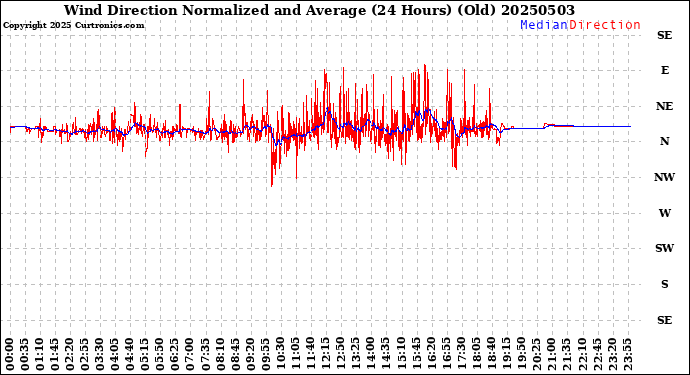This screenshot has width=690, height=375.
Task: Click the 07:00 time axis label
Action: pyautogui.click(x=190, y=354)
